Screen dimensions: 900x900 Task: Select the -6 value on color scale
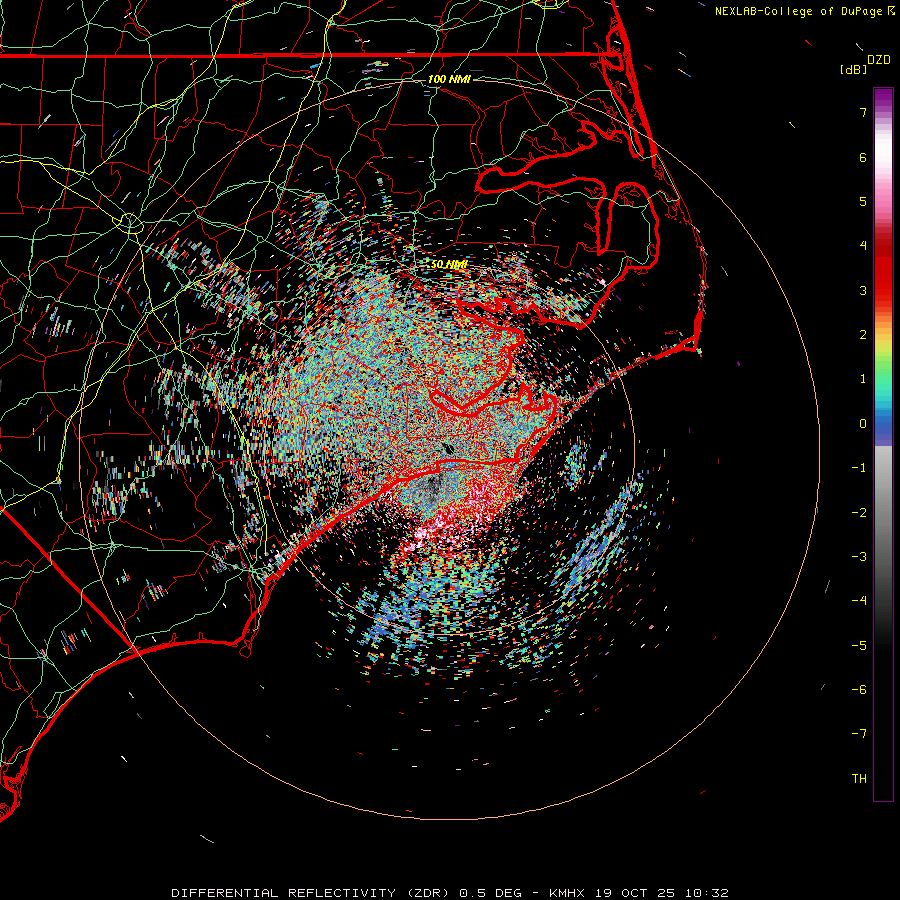[859, 690]
